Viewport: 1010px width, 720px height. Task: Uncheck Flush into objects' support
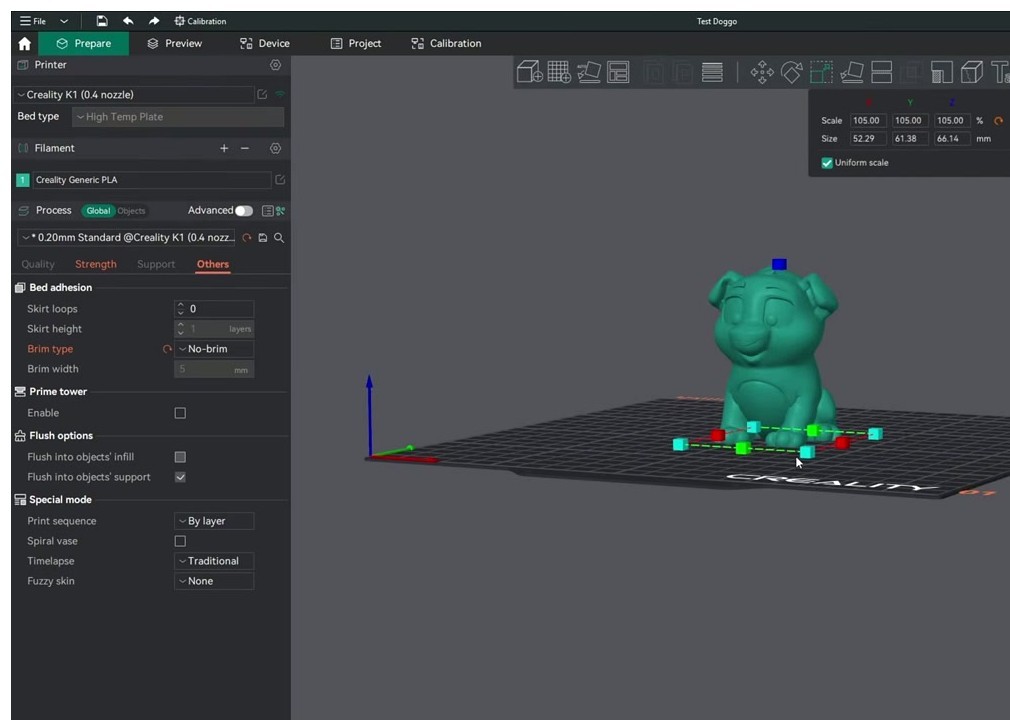point(180,477)
